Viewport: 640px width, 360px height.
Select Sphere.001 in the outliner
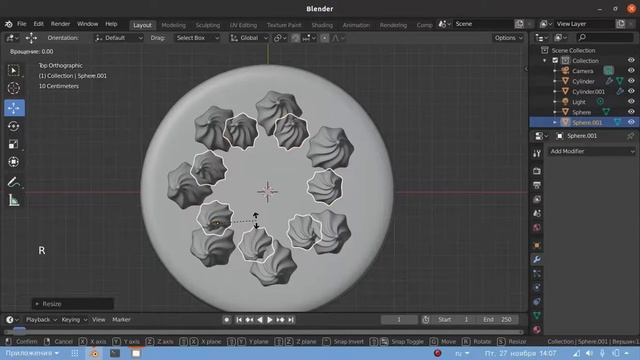(587, 122)
